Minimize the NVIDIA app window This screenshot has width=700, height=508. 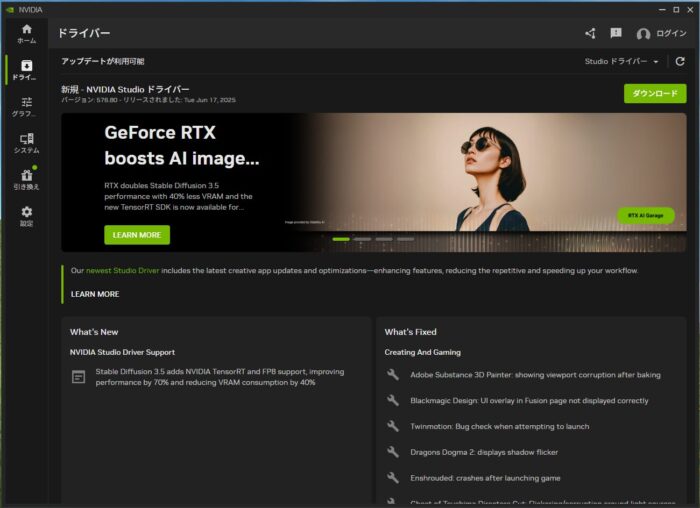(x=662, y=9)
